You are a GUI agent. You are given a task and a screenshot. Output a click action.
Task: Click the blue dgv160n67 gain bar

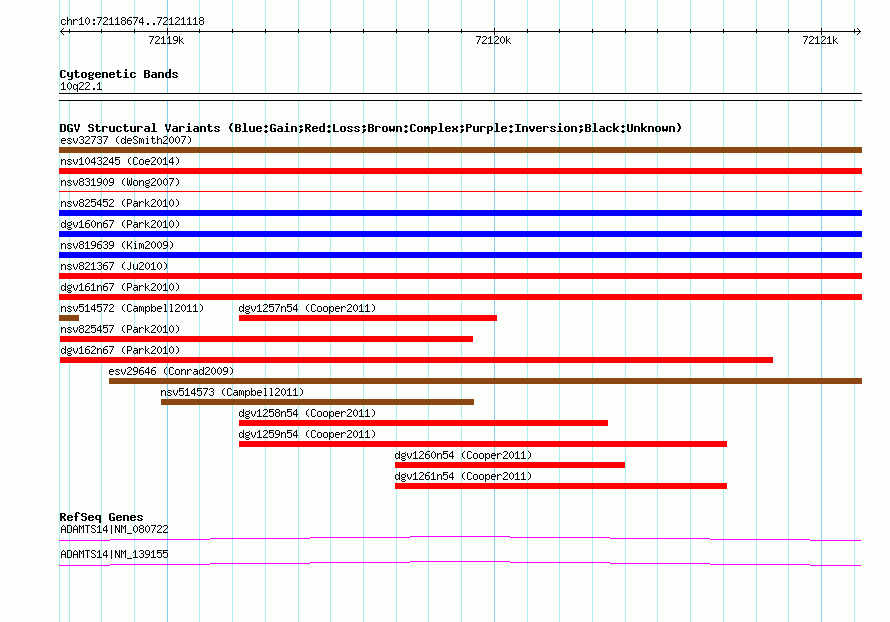coord(460,234)
